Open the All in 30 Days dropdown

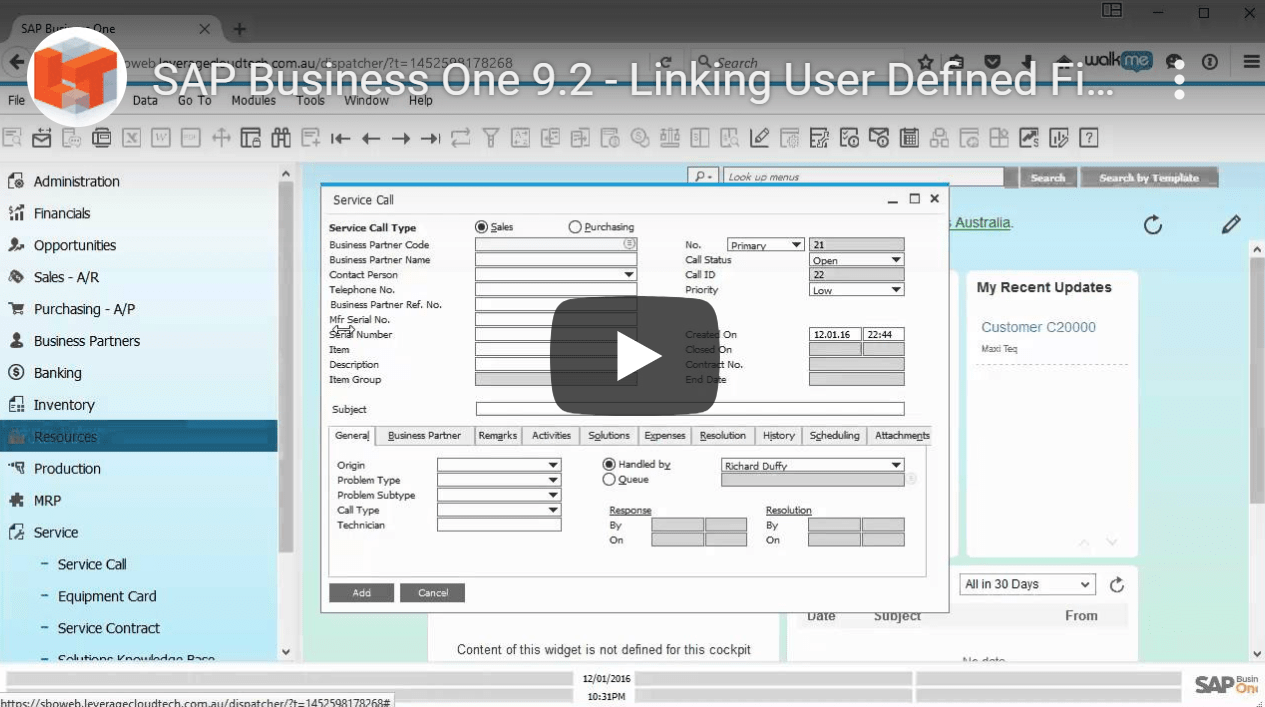click(x=1027, y=584)
